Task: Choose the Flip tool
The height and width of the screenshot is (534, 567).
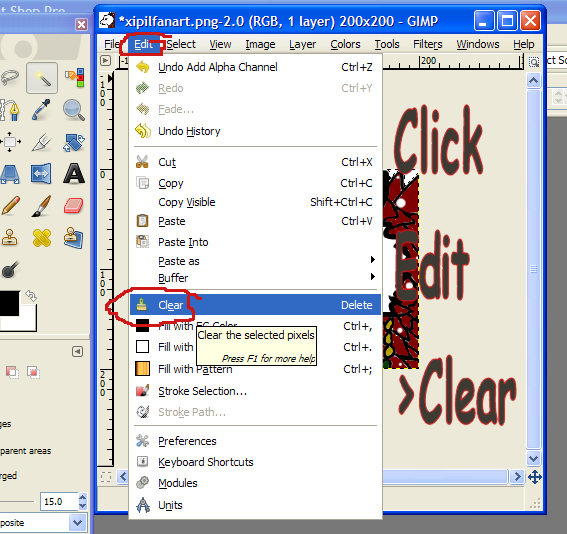Action: click(41, 174)
